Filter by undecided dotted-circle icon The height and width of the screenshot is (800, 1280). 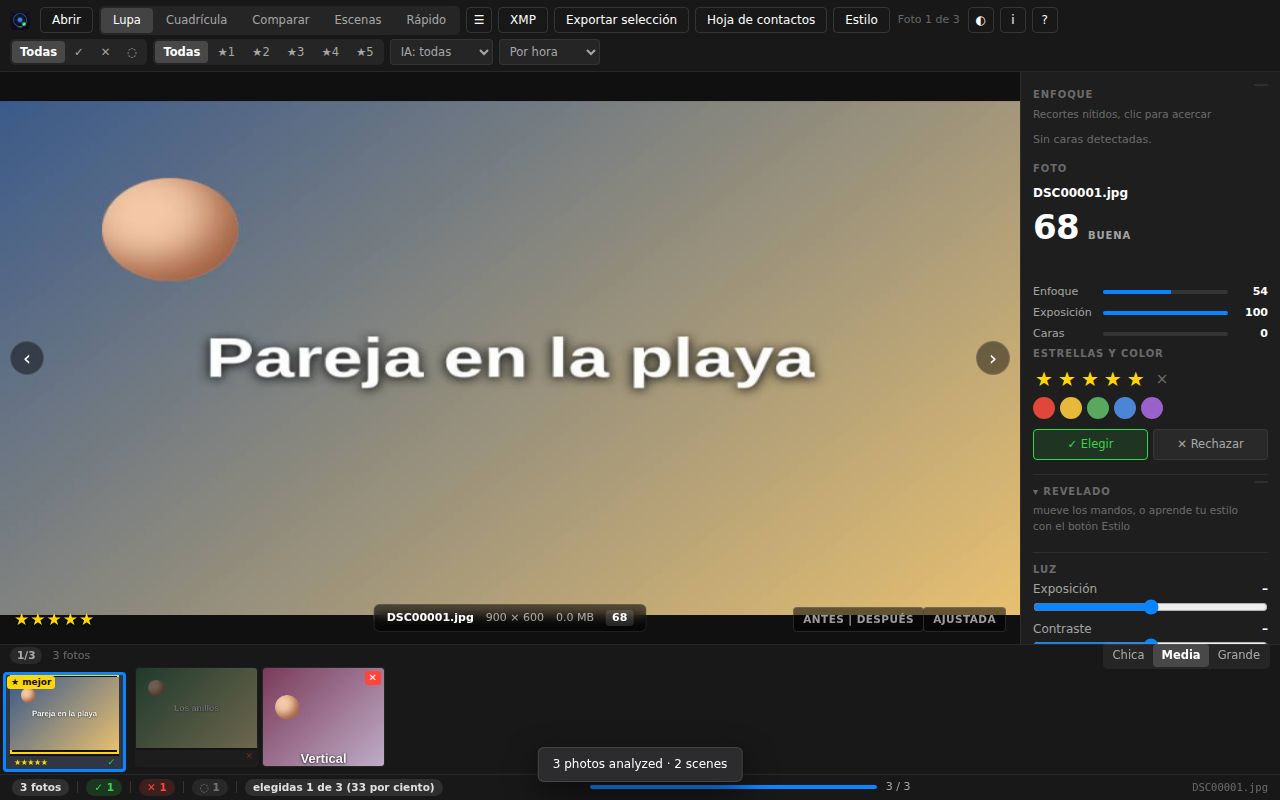click(x=132, y=52)
